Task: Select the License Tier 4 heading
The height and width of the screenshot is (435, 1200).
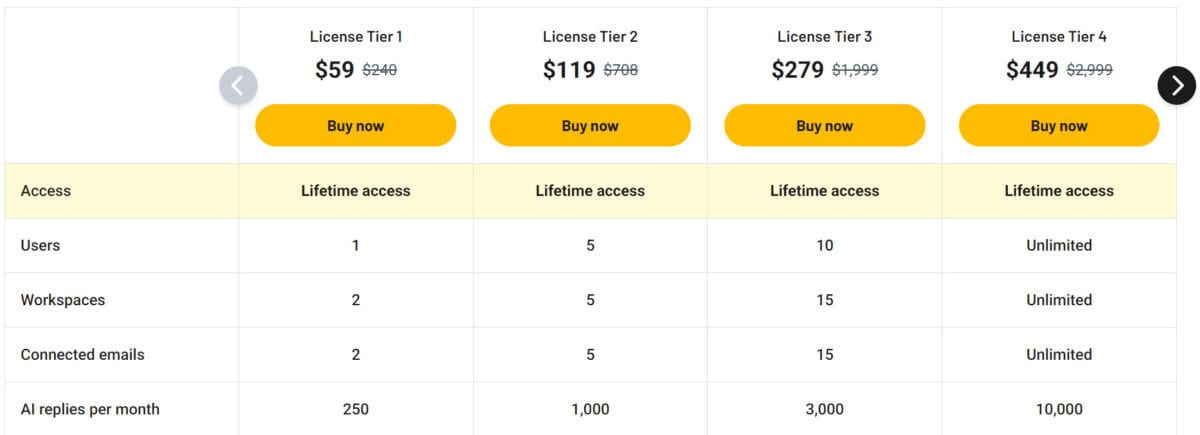Action: pyautogui.click(x=1059, y=37)
